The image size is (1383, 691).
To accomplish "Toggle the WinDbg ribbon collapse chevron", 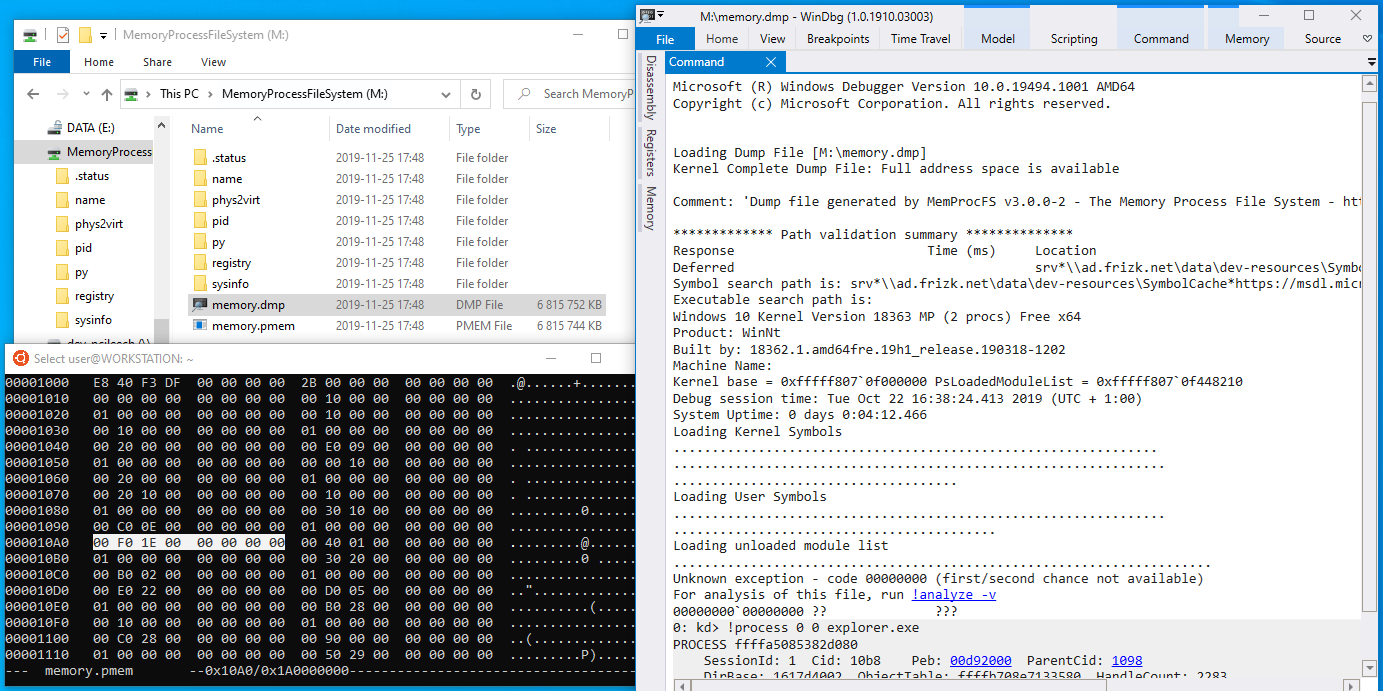I will 1368,39.
